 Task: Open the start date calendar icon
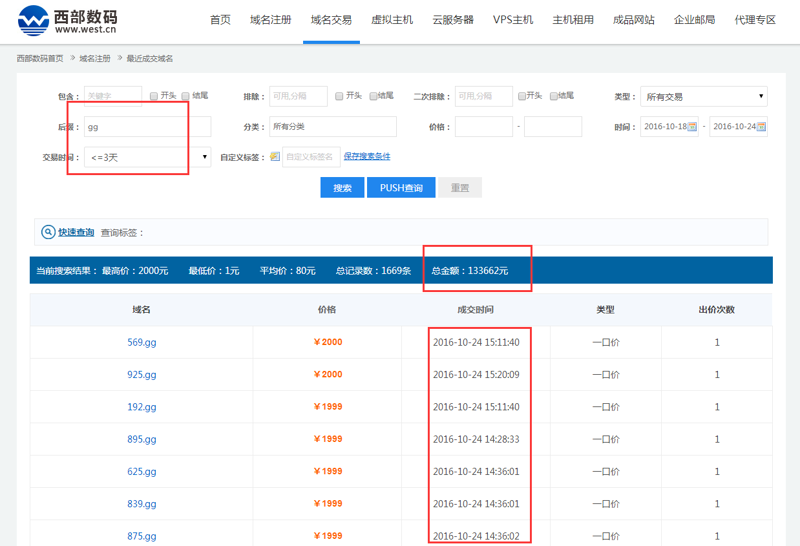(x=692, y=127)
